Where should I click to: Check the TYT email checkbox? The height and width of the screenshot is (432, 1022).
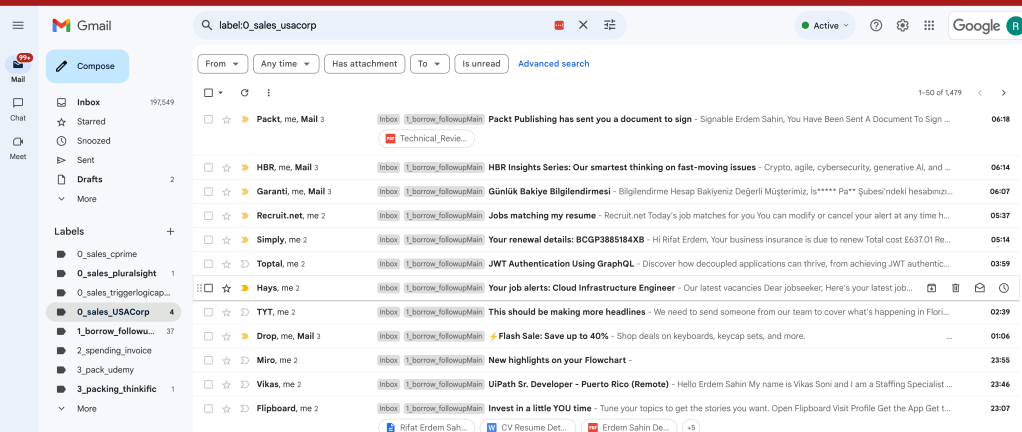coord(209,312)
